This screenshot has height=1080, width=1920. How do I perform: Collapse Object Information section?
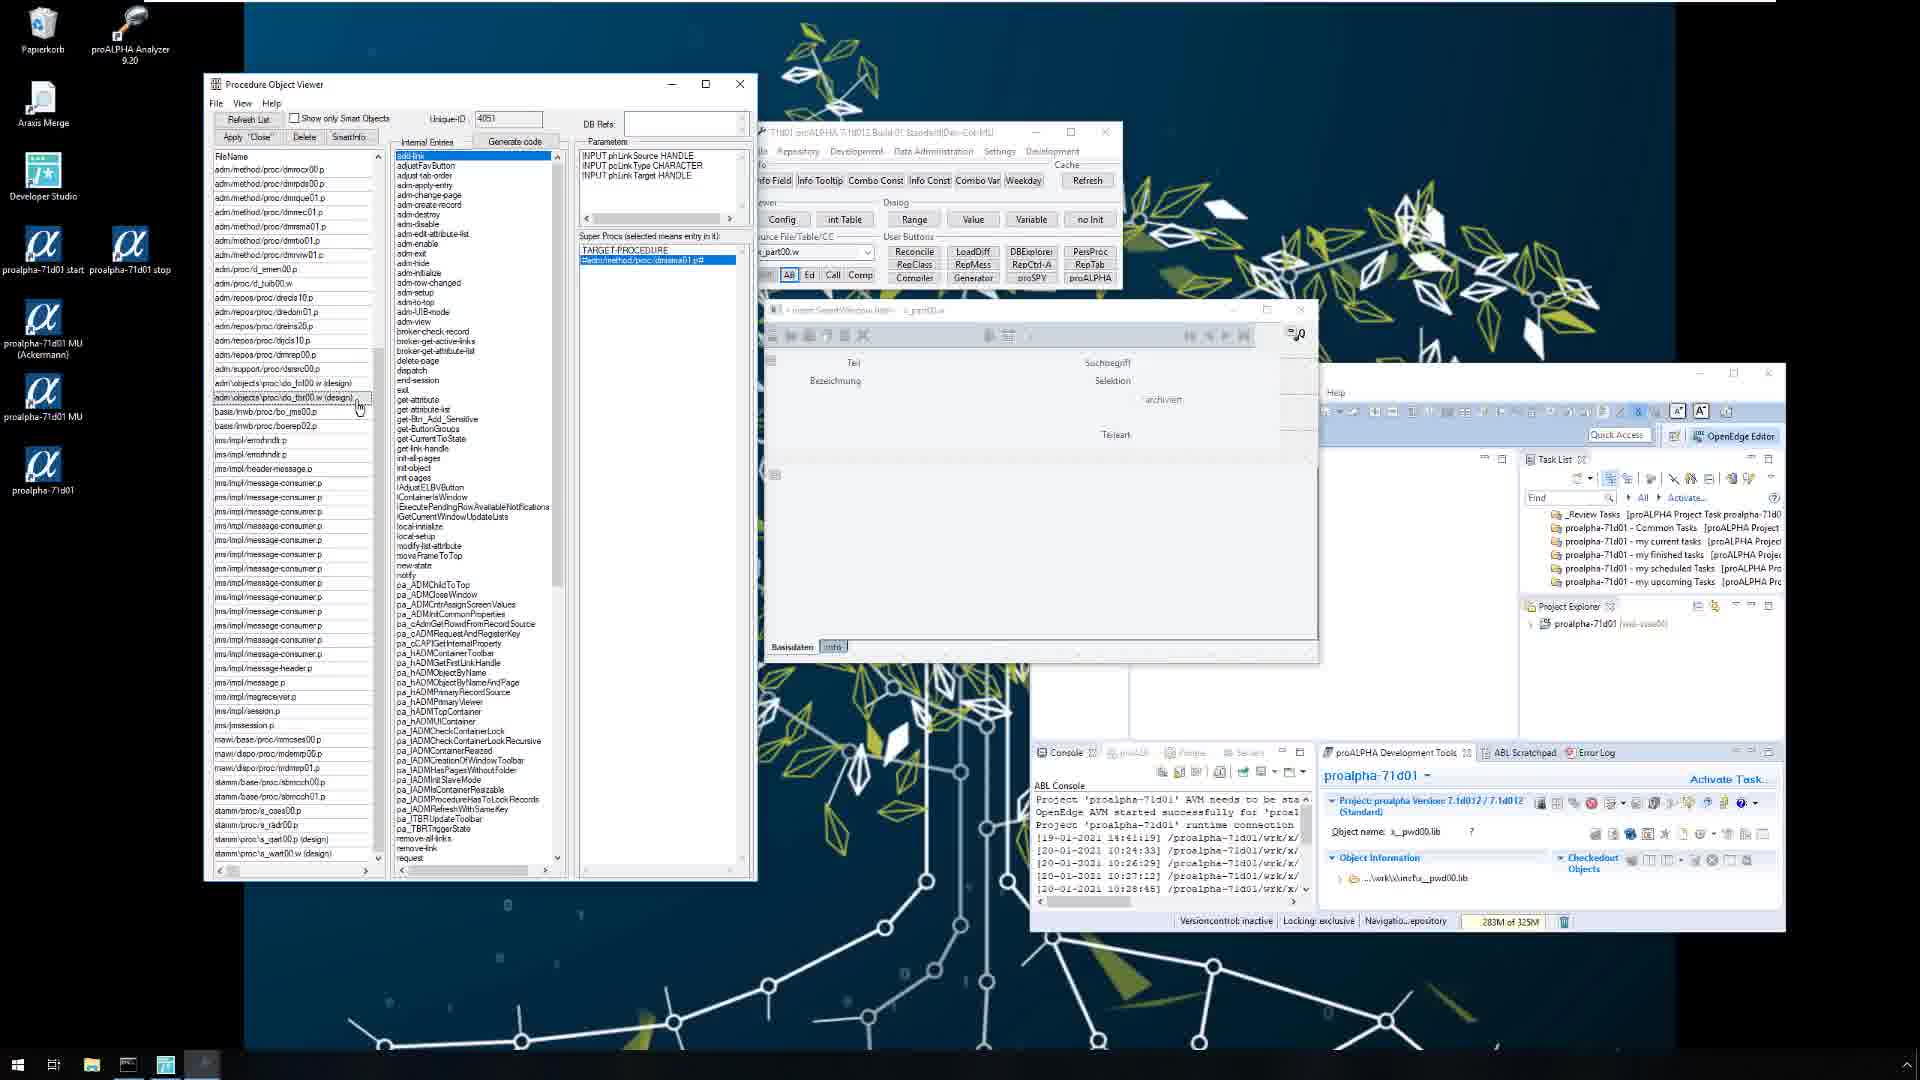tap(1332, 858)
